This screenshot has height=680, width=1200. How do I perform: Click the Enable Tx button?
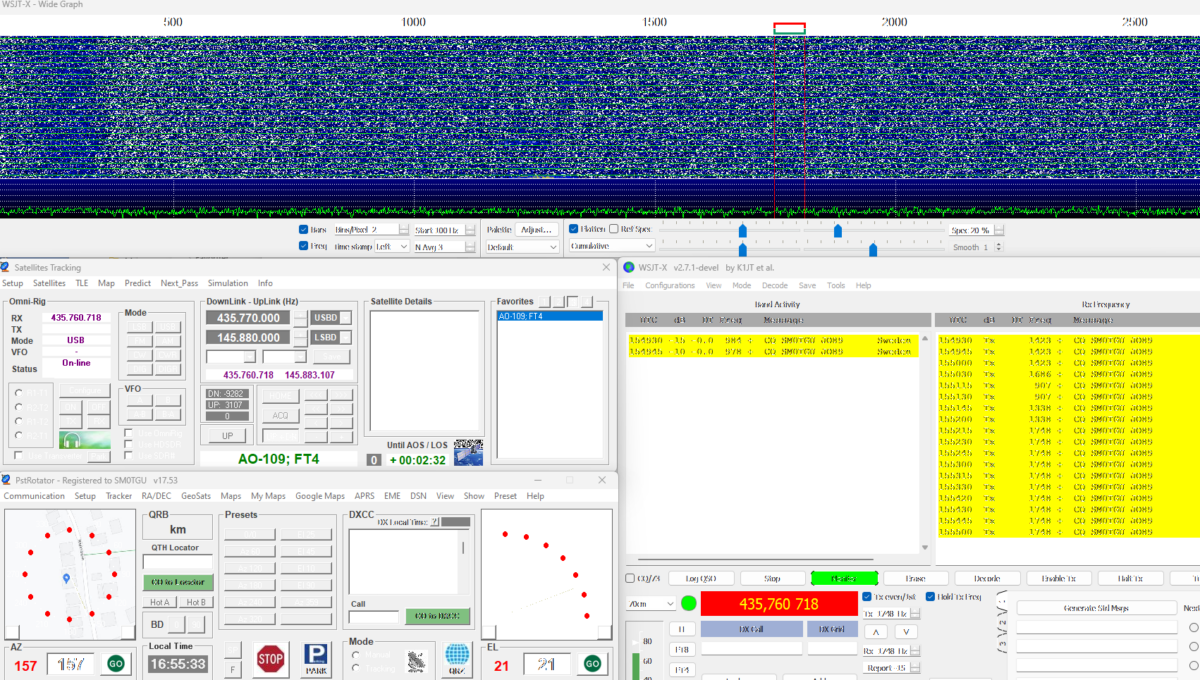point(1059,578)
